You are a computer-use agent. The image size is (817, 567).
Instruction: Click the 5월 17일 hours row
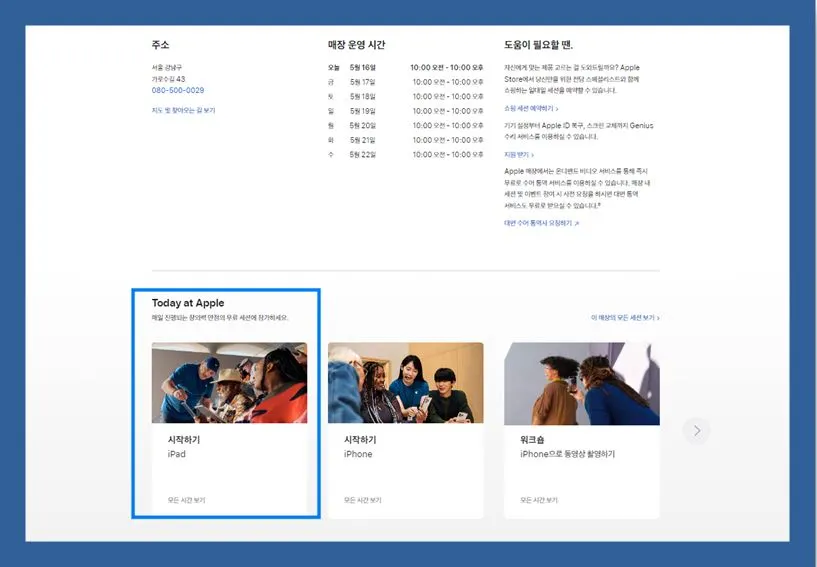coord(405,82)
